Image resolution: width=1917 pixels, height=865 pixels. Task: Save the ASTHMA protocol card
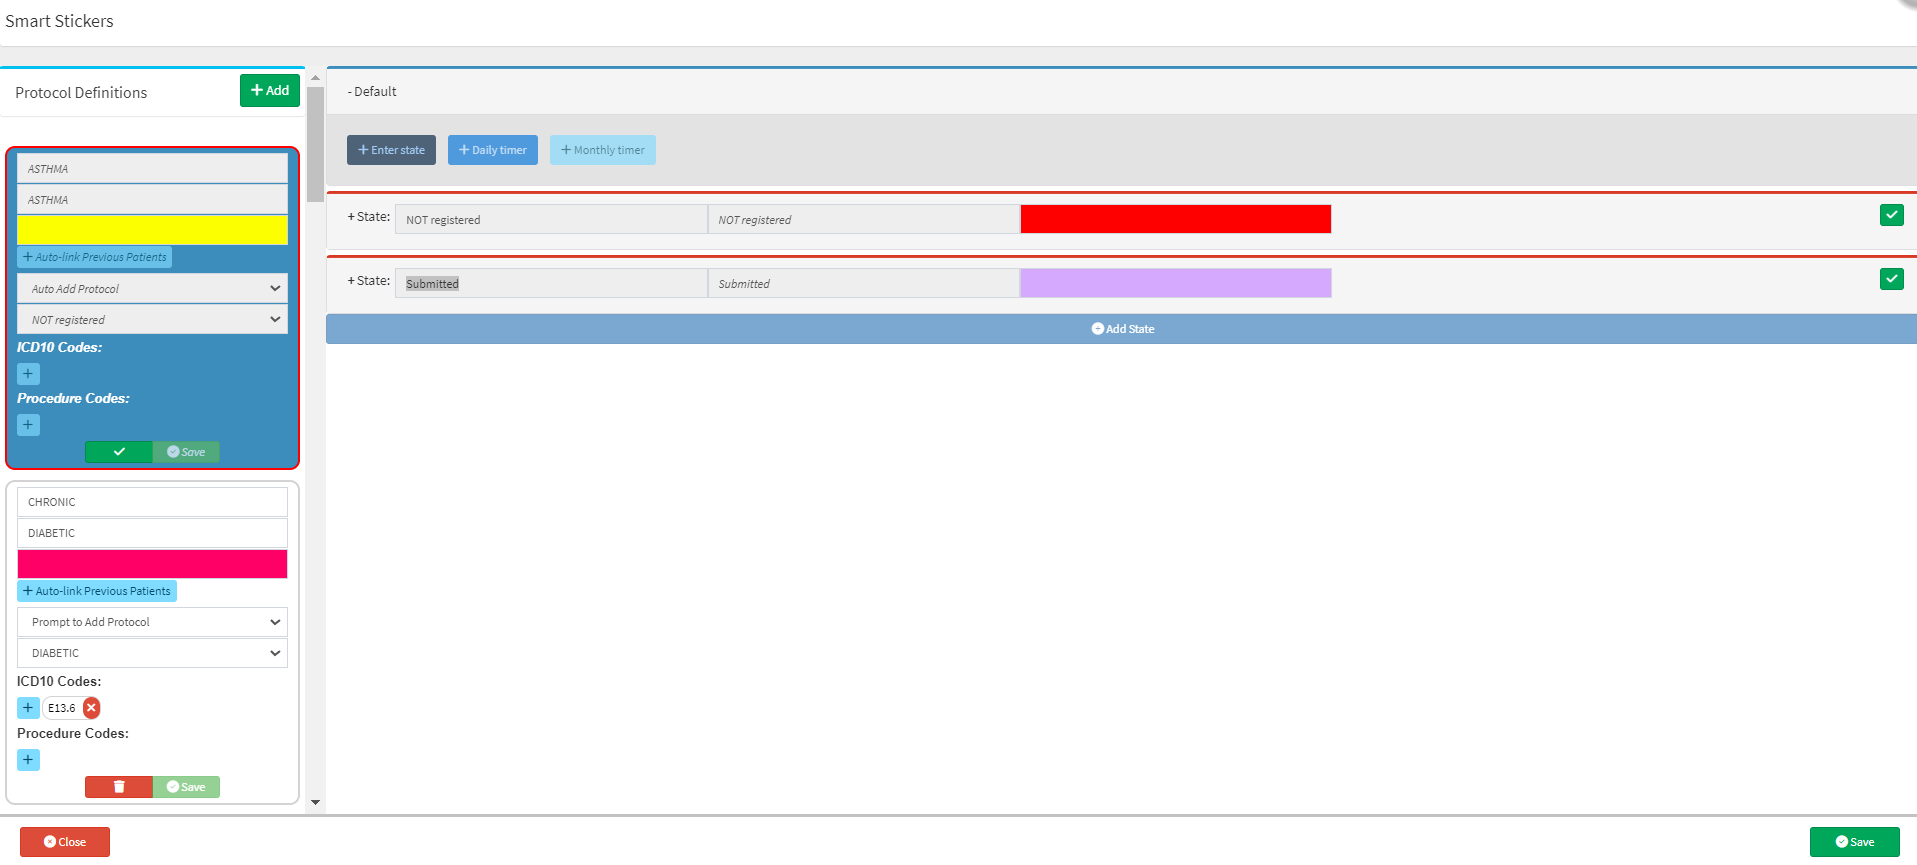186,452
